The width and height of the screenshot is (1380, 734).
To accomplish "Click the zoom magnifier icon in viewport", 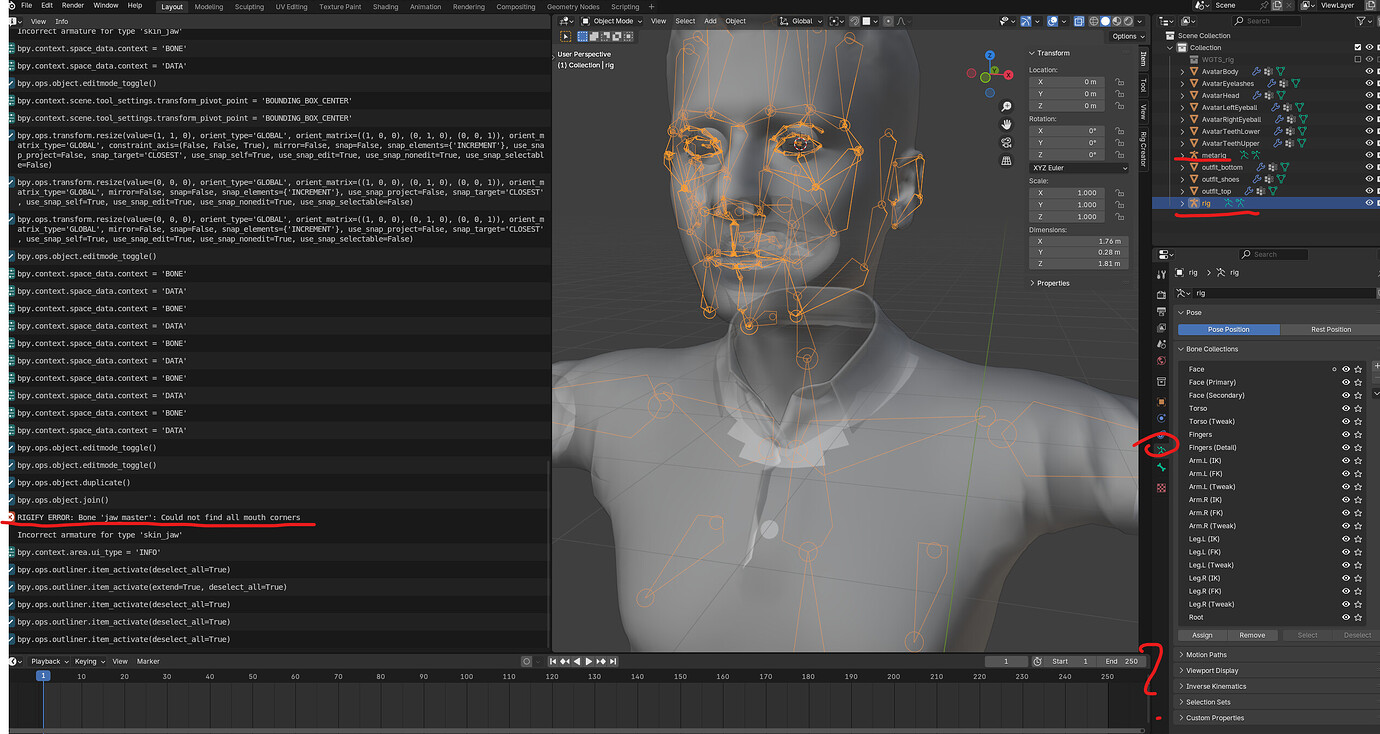I will click(1007, 106).
